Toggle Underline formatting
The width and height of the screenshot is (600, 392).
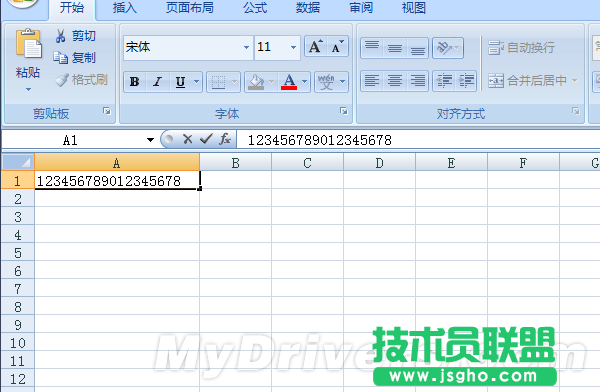pos(180,82)
